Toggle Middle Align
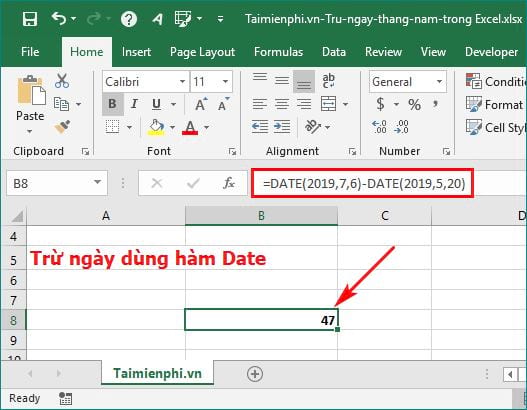The height and width of the screenshot is (410, 527). tap(282, 81)
